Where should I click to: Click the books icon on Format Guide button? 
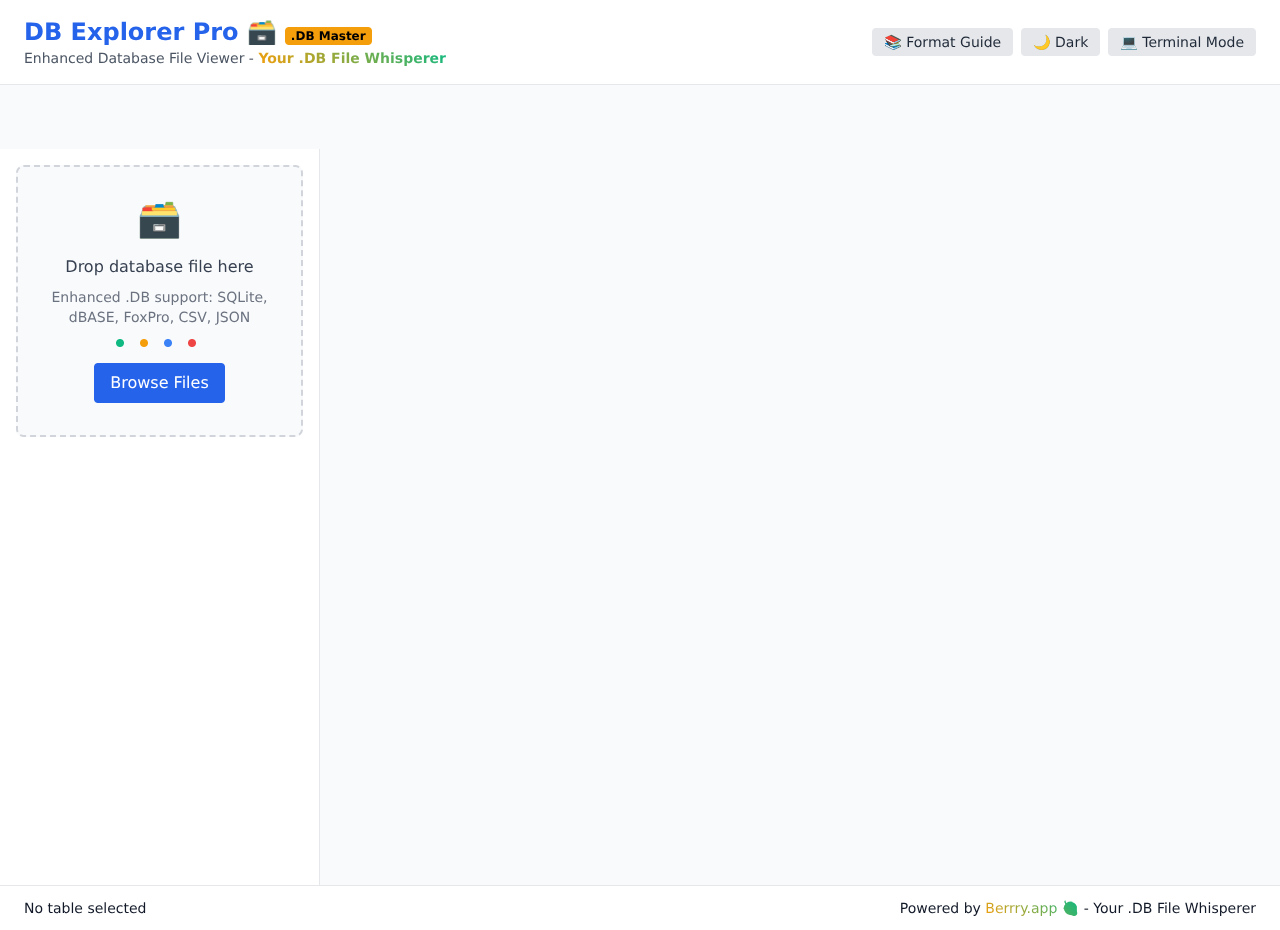point(893,42)
